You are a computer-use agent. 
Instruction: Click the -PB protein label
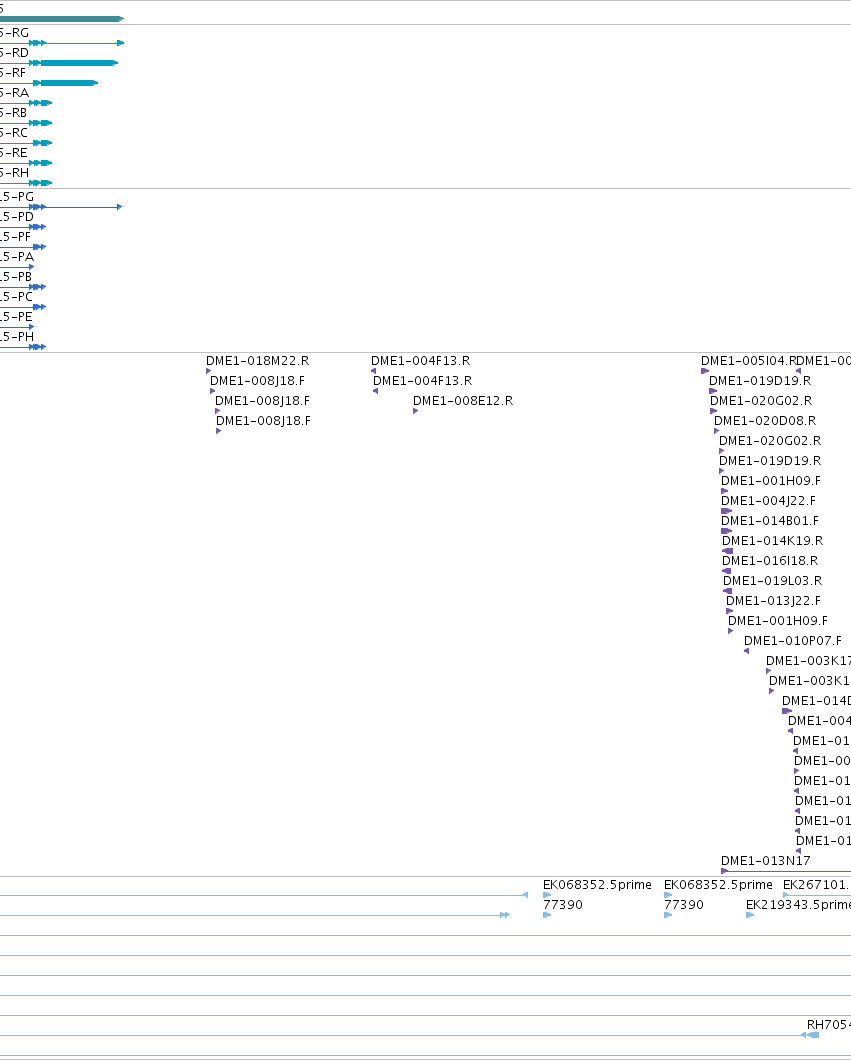click(x=16, y=276)
